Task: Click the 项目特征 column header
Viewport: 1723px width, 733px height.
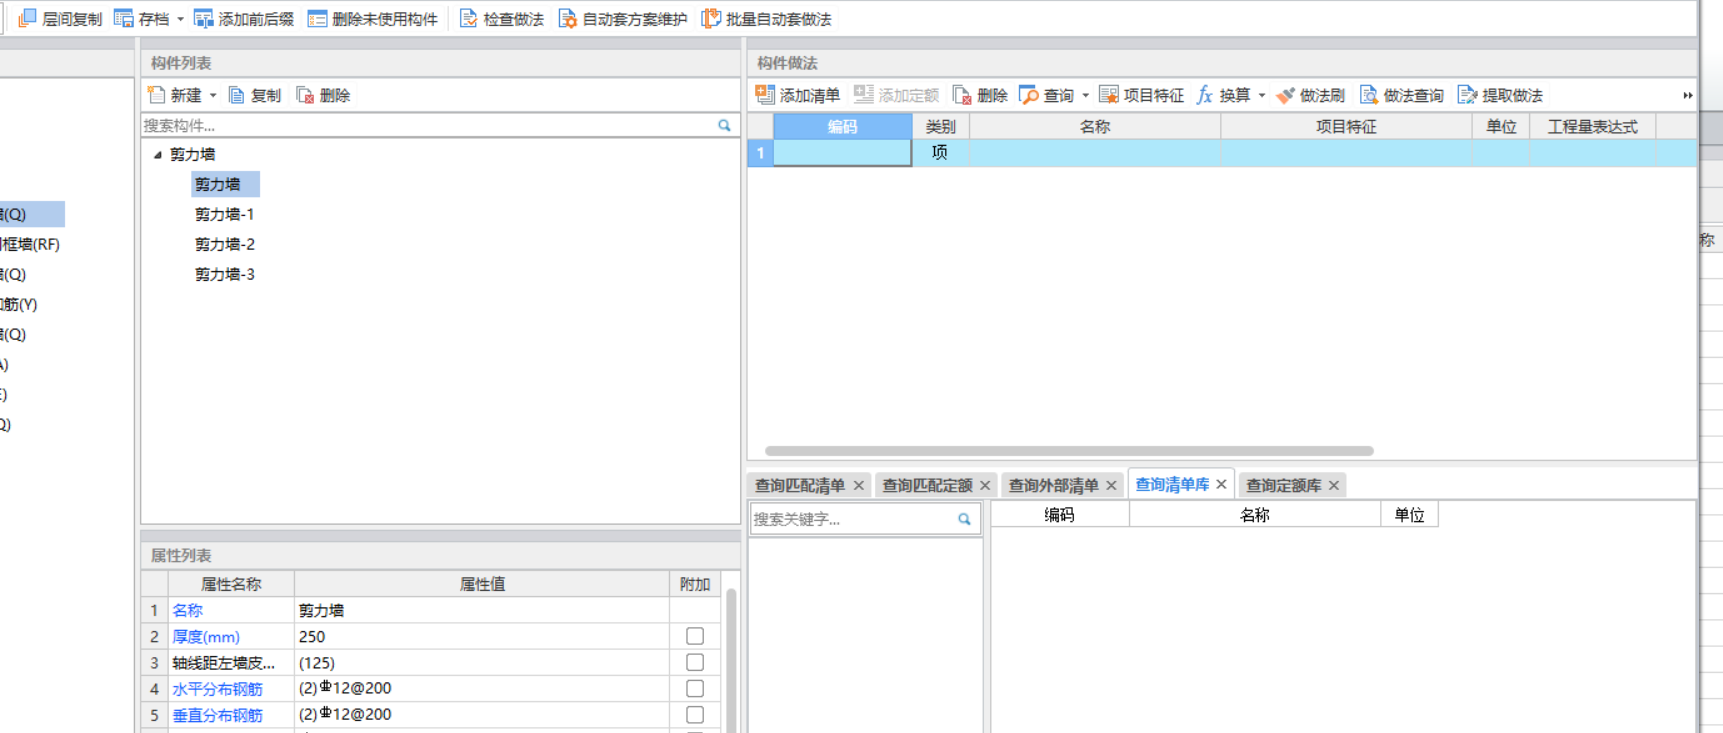Action: click(1346, 126)
